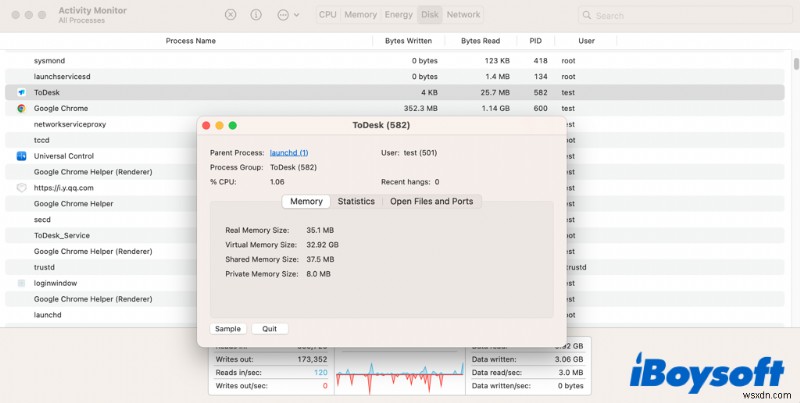
Task: Select the Google Chrome Helper process
Action: (73, 204)
